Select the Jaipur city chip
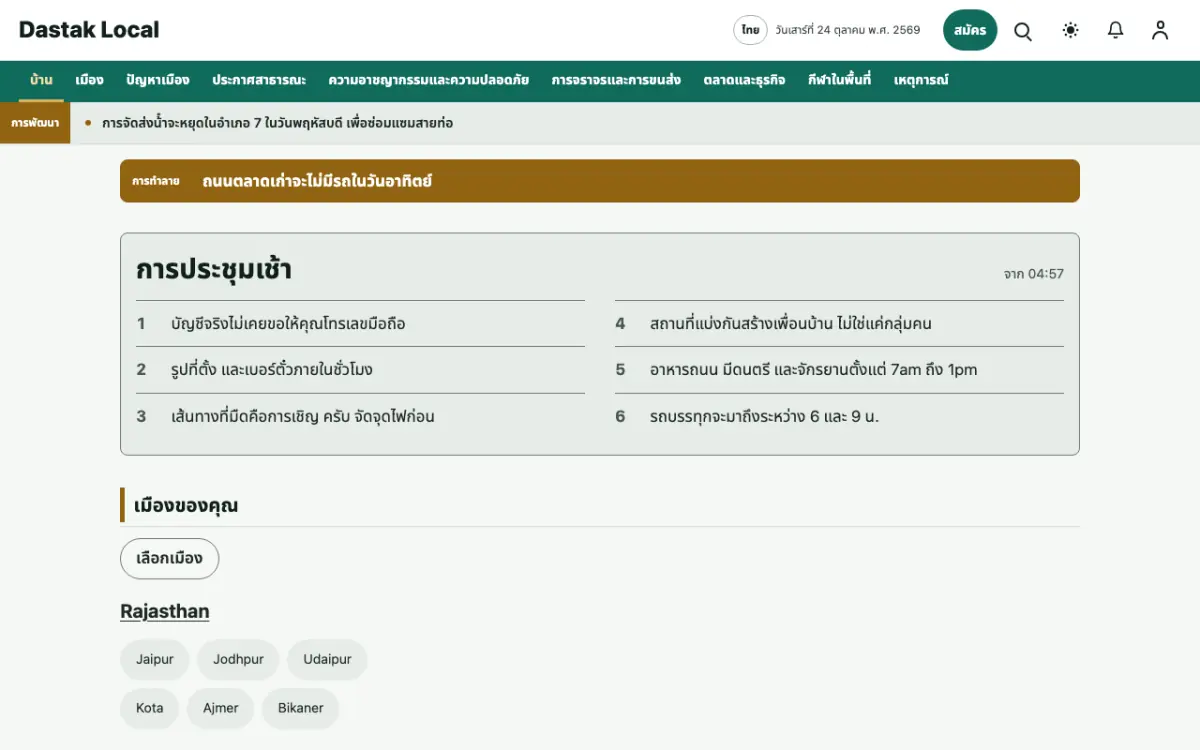1200x750 pixels. tap(155, 660)
